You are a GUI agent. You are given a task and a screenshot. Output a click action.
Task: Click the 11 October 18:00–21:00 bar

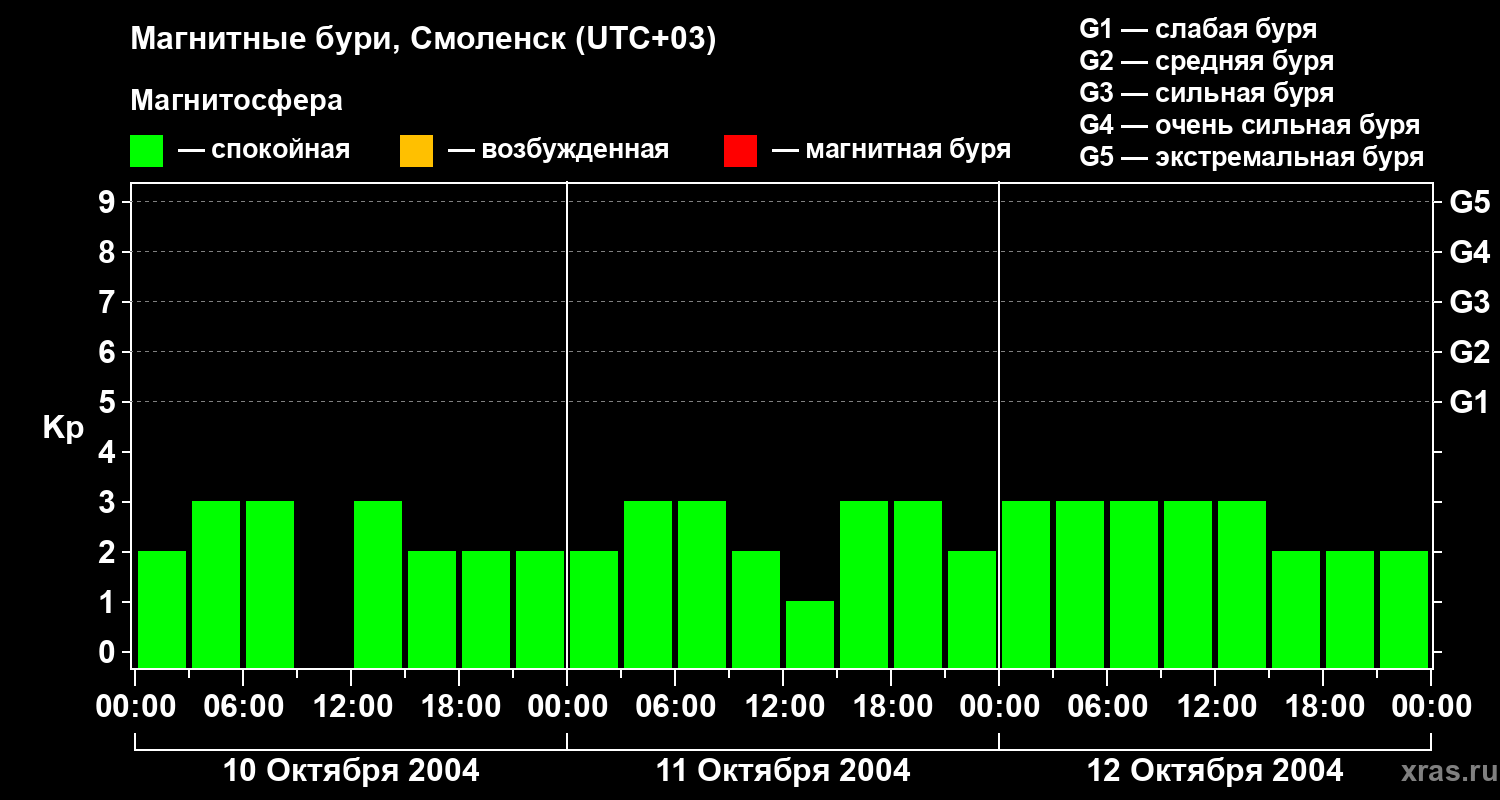click(918, 584)
